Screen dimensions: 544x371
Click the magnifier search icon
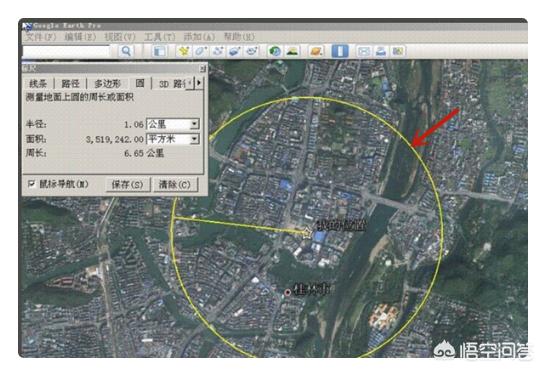pyautogui.click(x=126, y=51)
